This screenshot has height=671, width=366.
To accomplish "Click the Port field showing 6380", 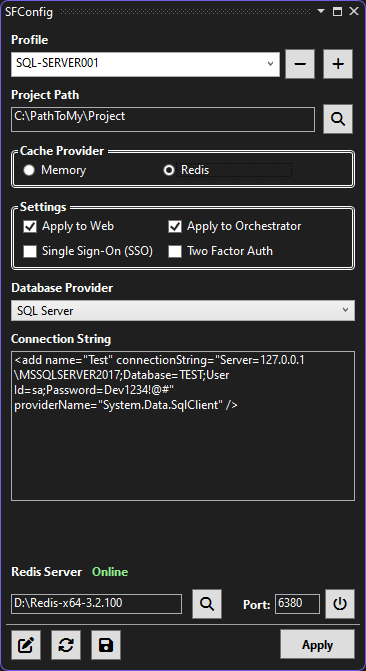I will [x=297, y=604].
